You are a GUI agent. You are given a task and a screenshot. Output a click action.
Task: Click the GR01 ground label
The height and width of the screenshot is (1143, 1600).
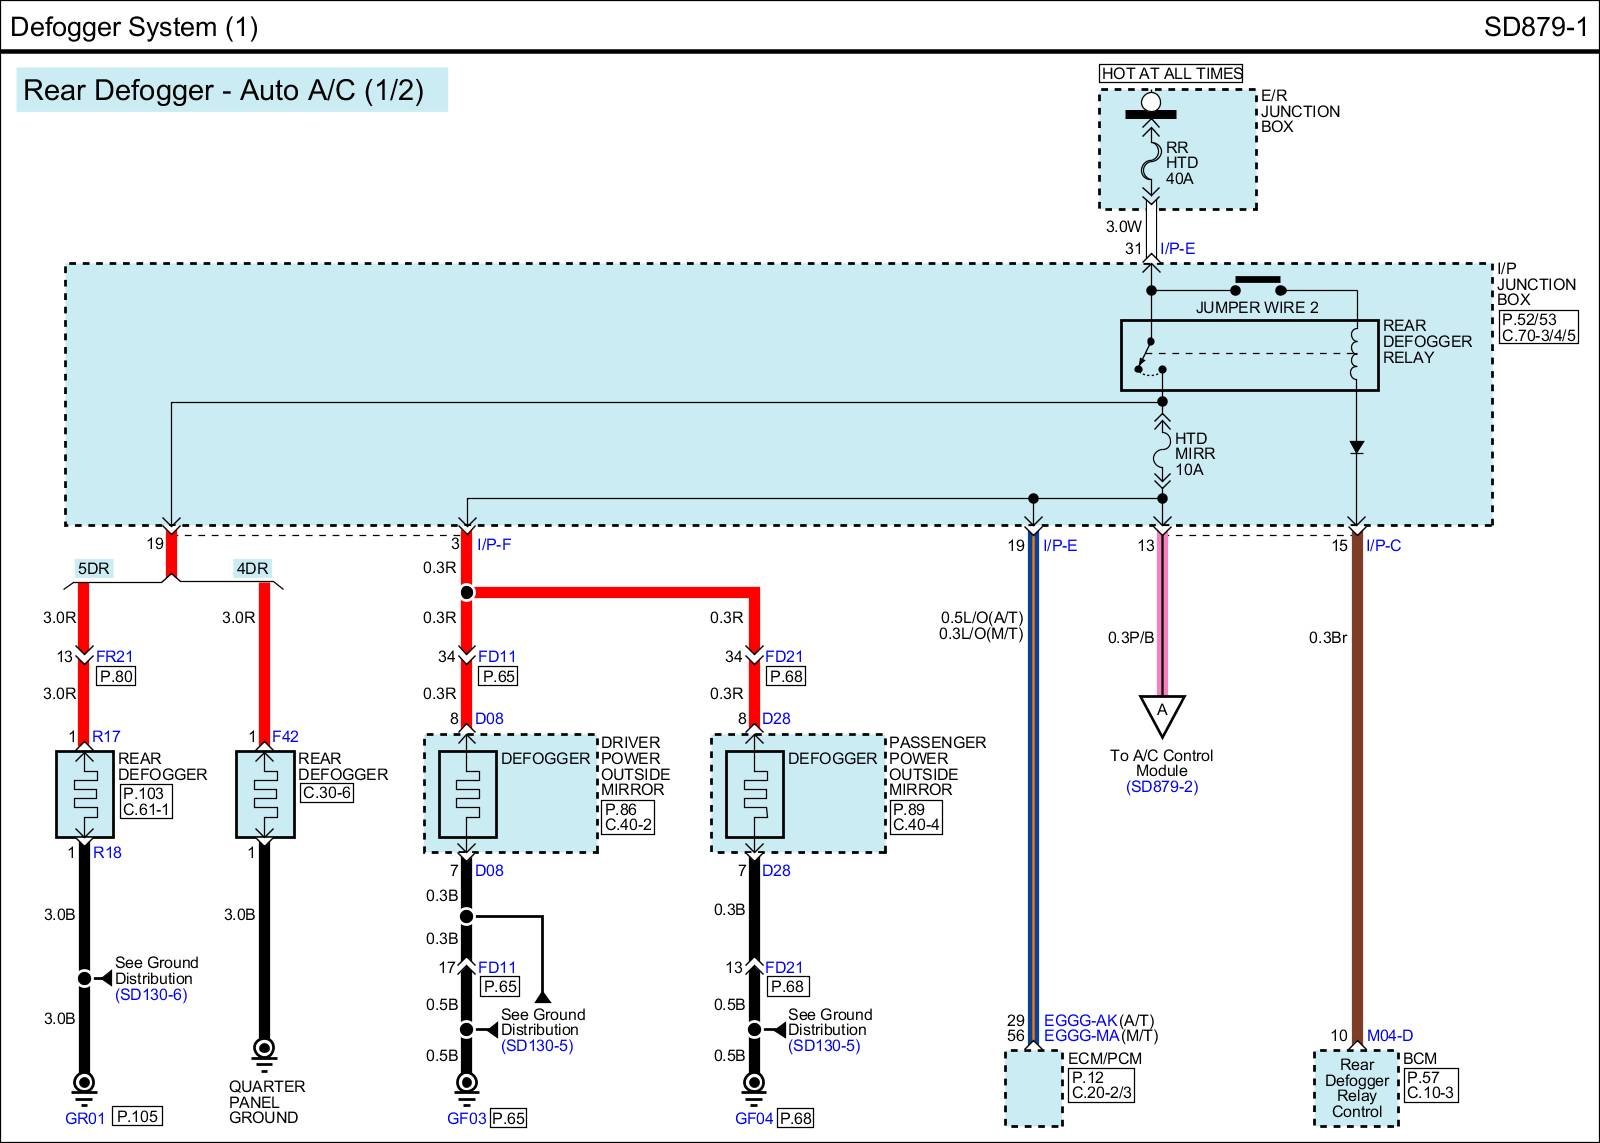click(x=85, y=1118)
